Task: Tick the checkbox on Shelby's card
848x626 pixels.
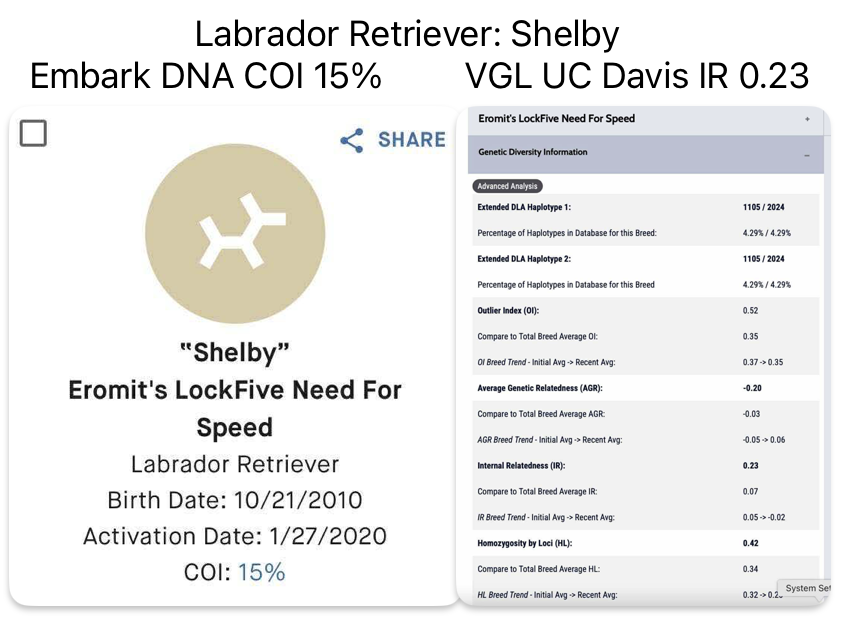Action: 33,132
